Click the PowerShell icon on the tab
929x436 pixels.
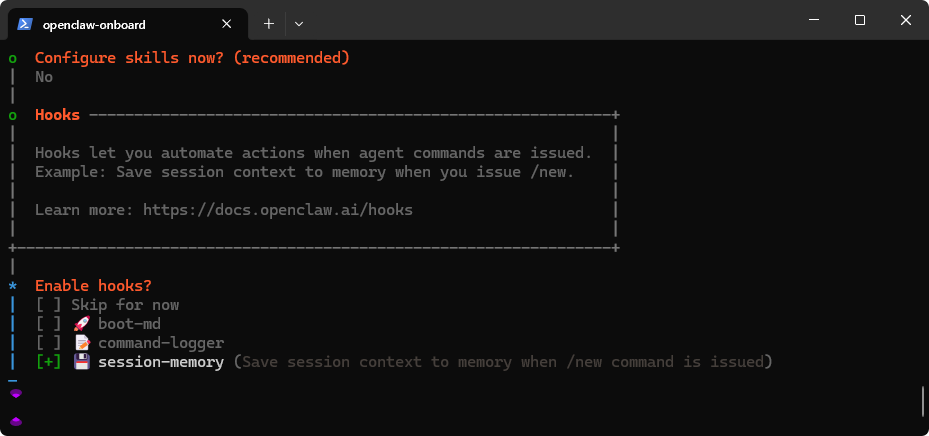click(24, 22)
